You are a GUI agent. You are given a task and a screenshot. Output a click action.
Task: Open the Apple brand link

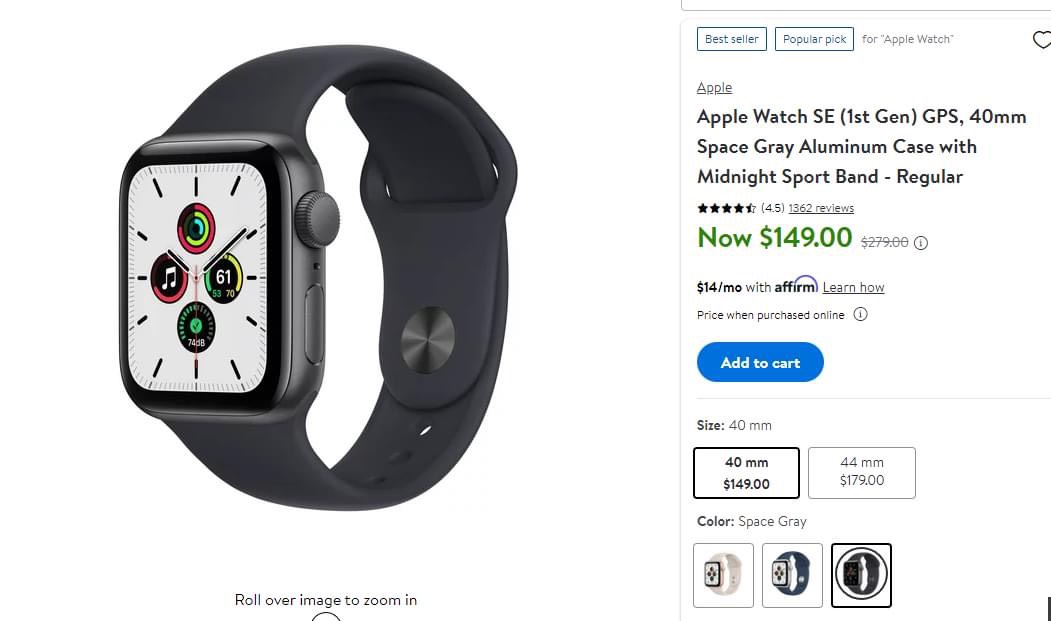point(715,88)
